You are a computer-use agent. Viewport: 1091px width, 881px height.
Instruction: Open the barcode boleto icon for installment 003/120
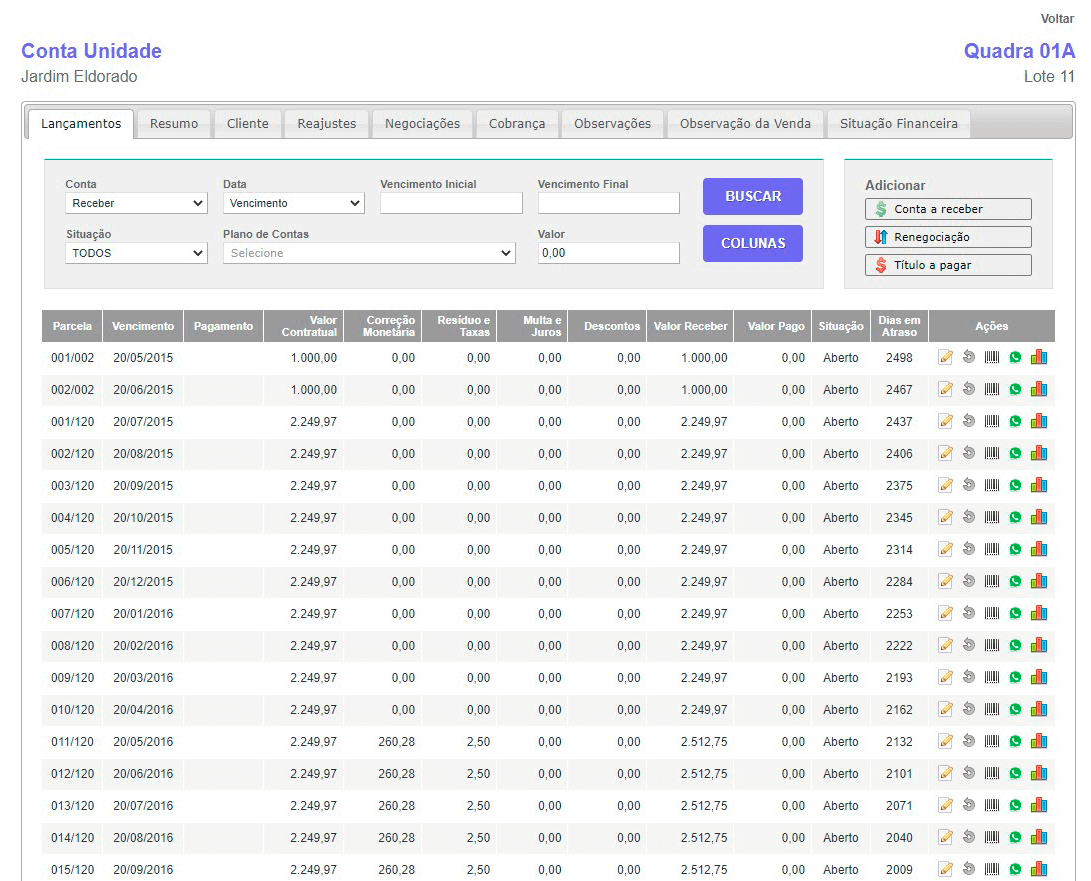(992, 485)
